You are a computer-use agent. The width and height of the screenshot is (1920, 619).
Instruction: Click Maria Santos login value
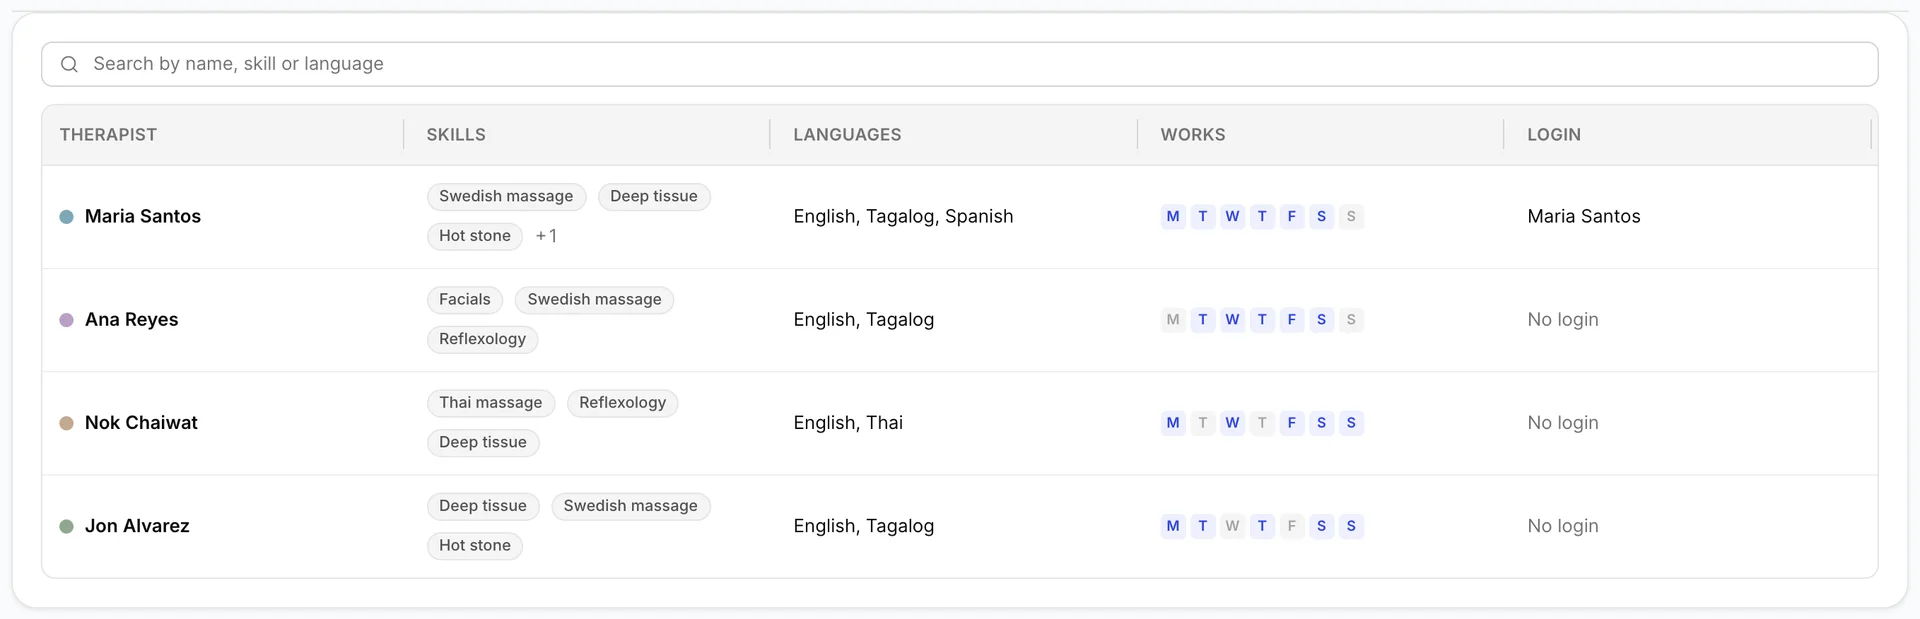1584,217
